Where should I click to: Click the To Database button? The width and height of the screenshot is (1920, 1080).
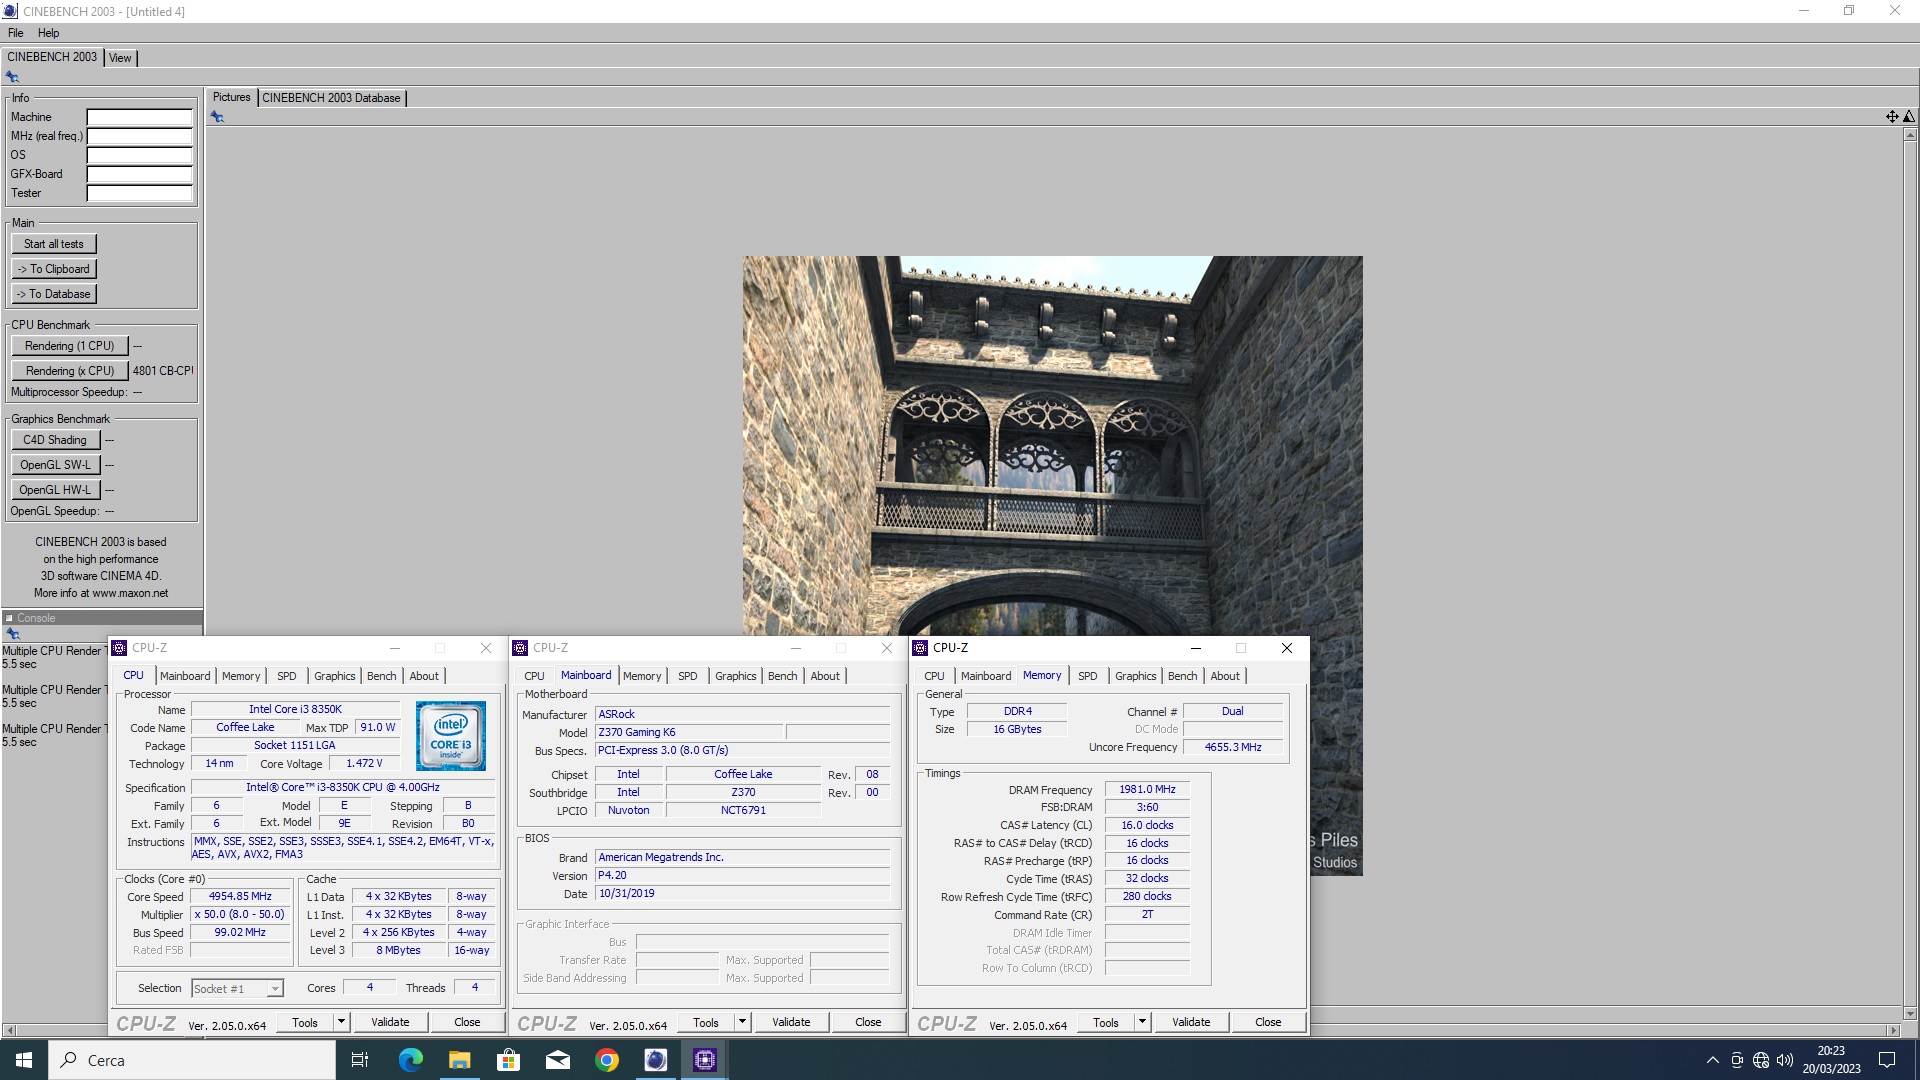pyautogui.click(x=54, y=294)
